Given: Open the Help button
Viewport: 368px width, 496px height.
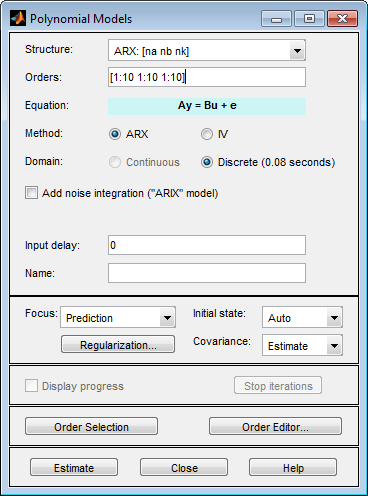Looking at the screenshot, I should (x=293, y=467).
